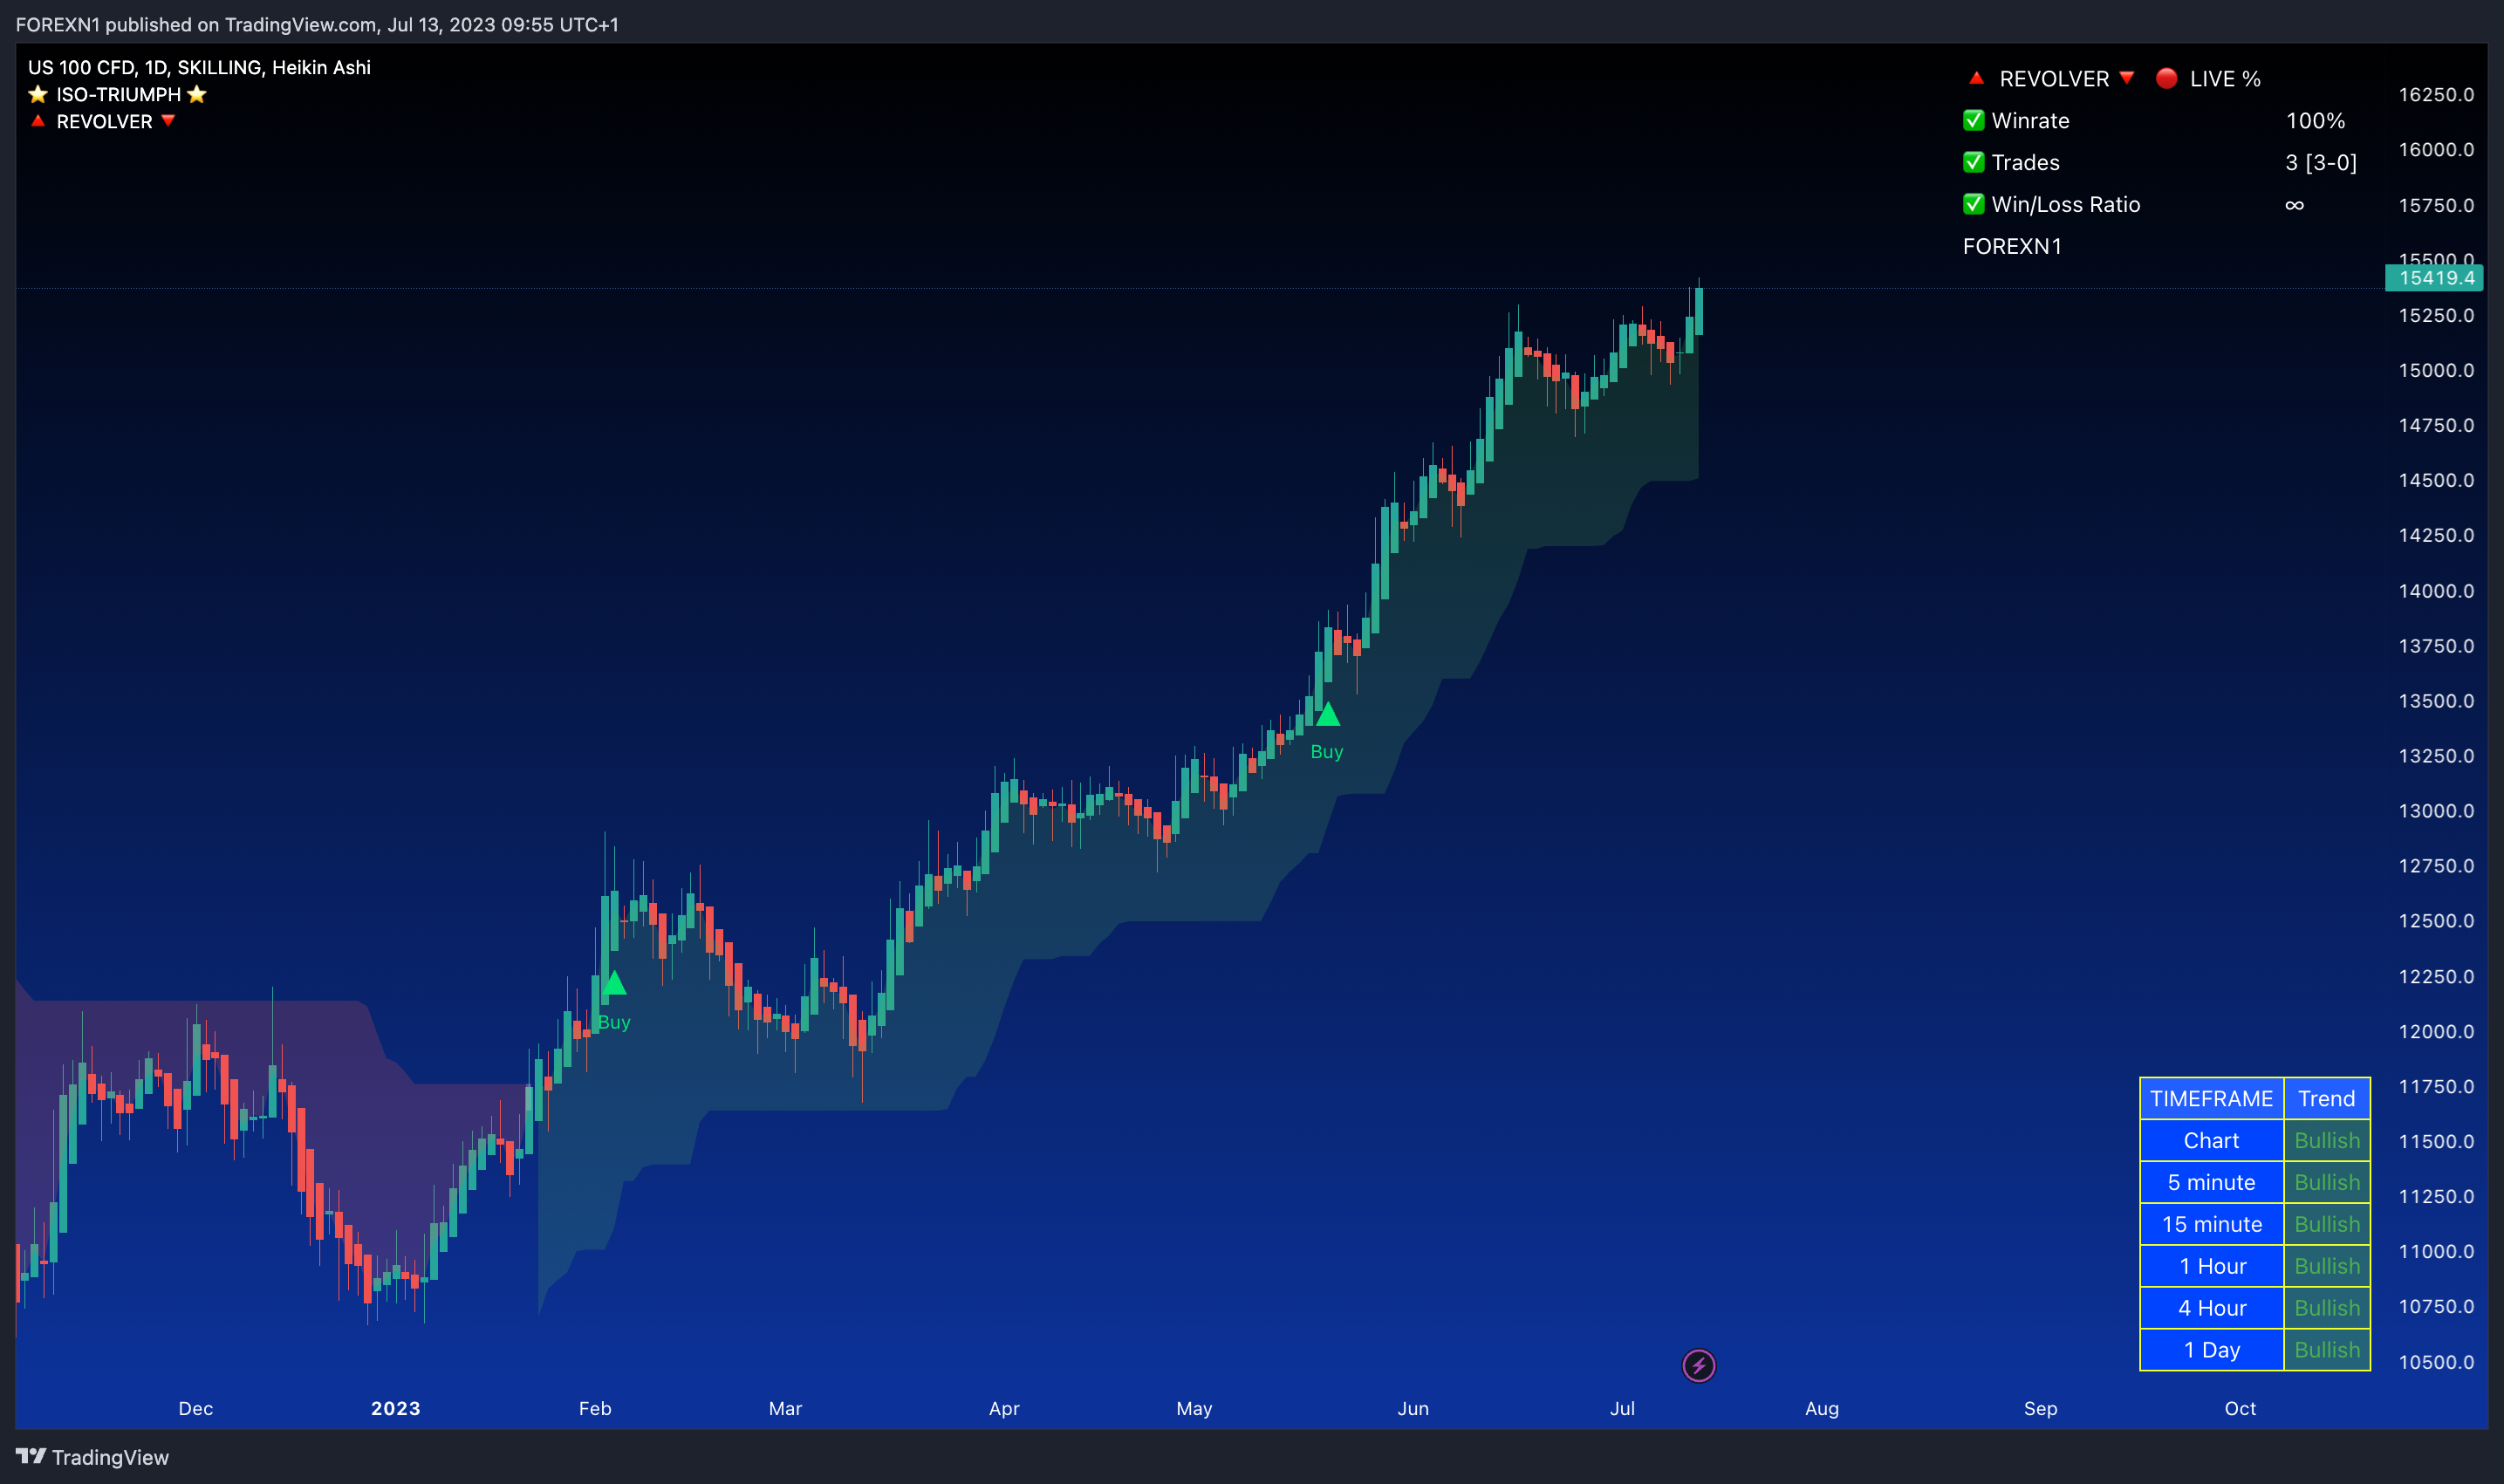Click the Winrate value 100%
The width and height of the screenshot is (2504, 1484).
(2315, 120)
